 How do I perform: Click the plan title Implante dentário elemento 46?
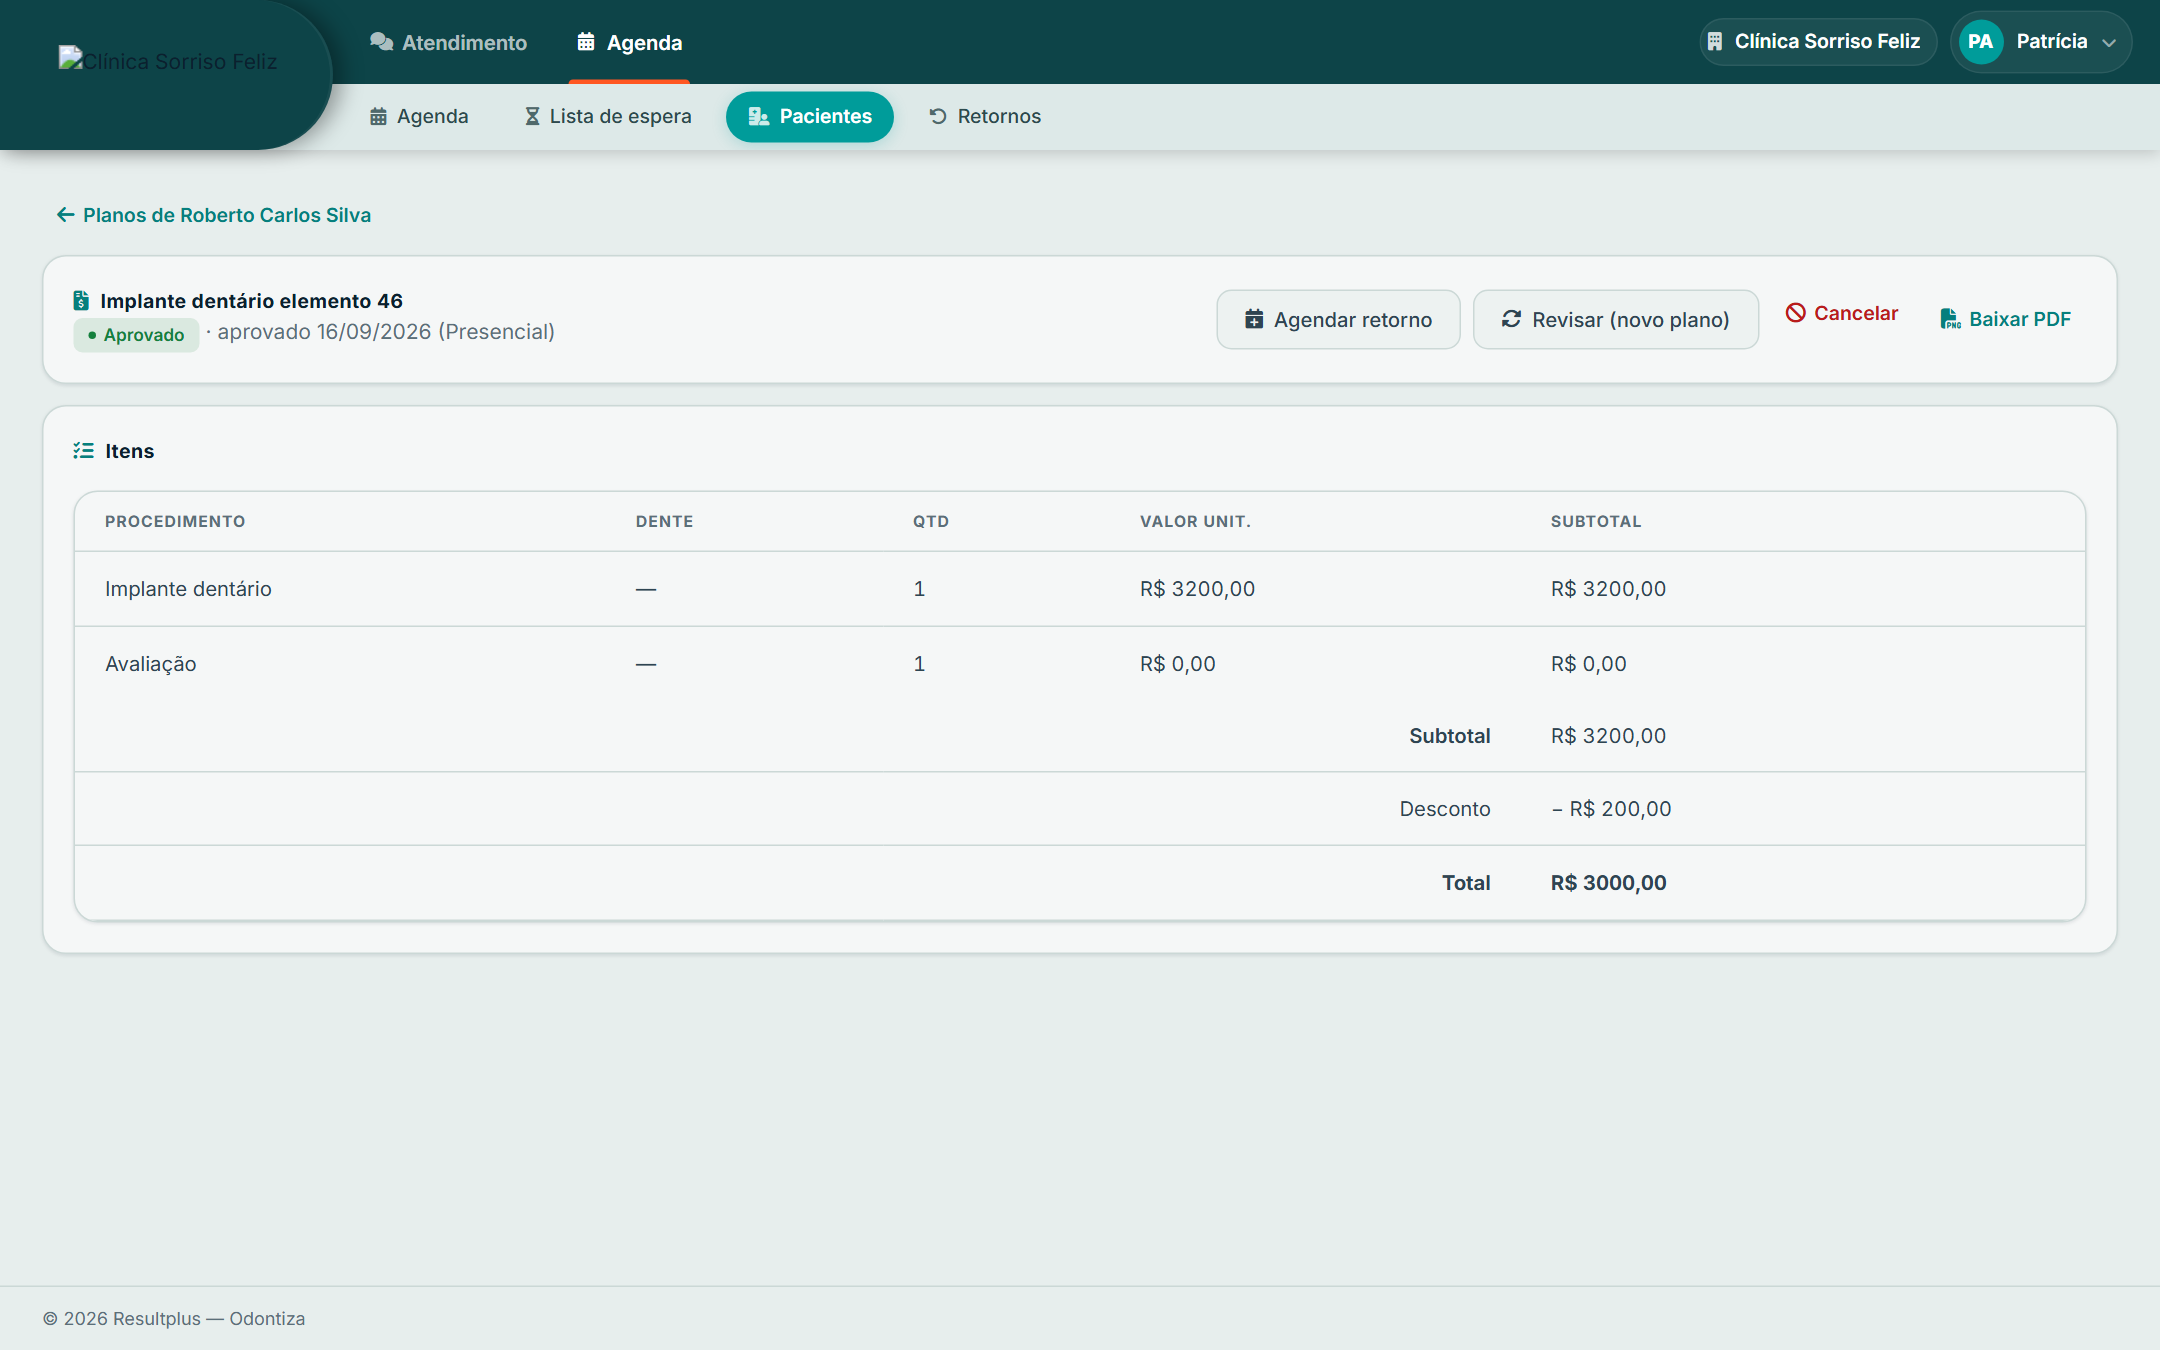click(252, 301)
